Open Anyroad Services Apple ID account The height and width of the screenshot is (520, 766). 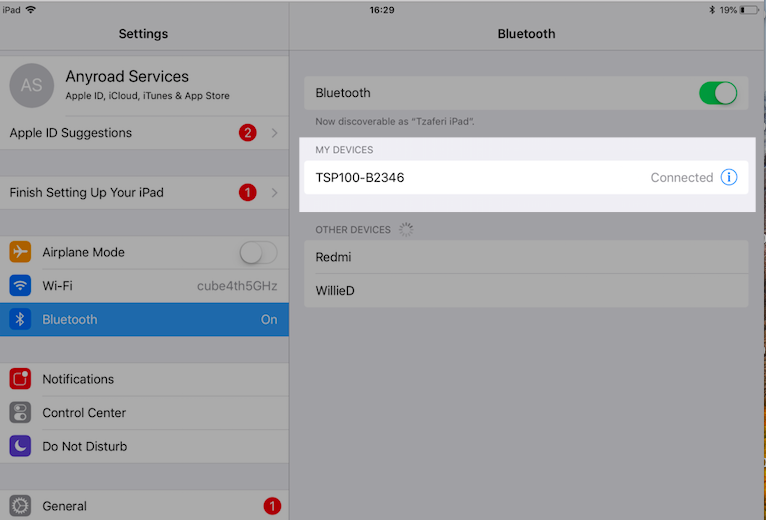(144, 86)
